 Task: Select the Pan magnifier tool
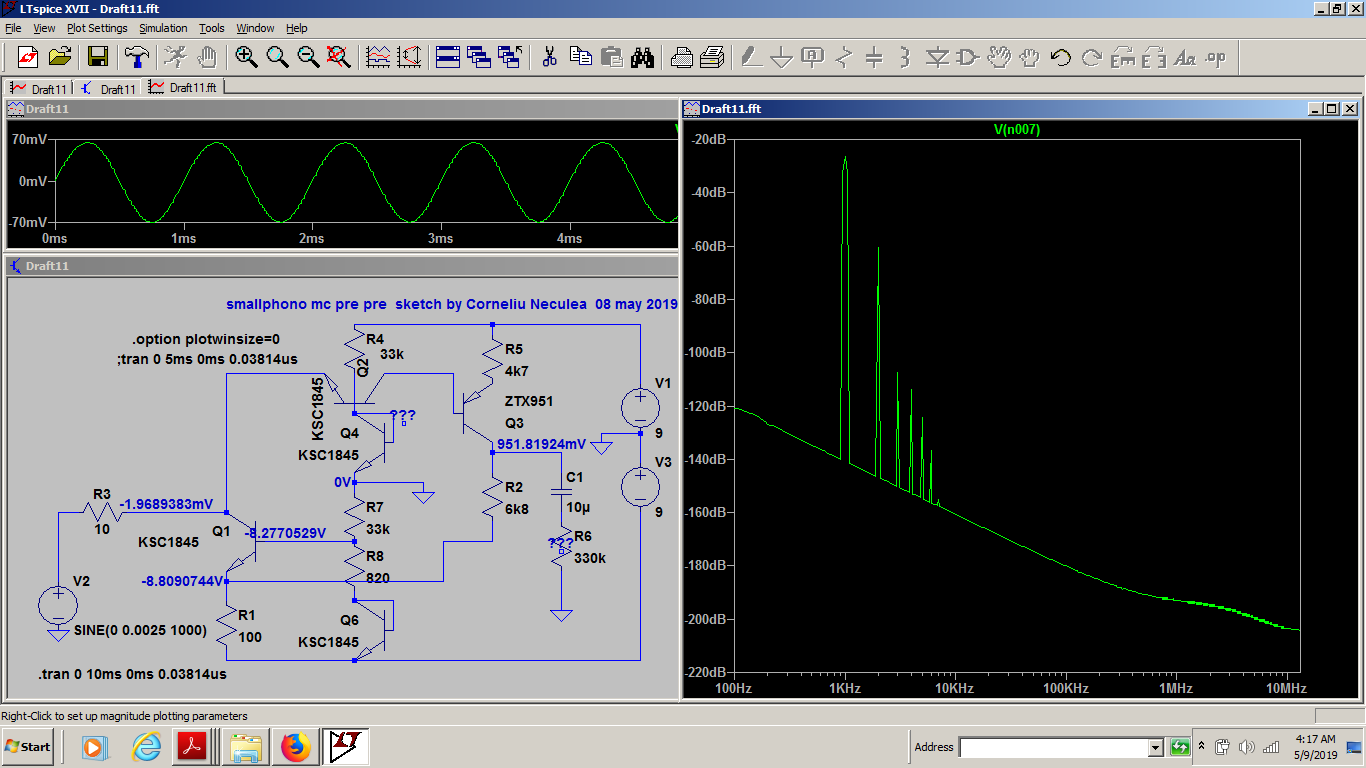[277, 57]
